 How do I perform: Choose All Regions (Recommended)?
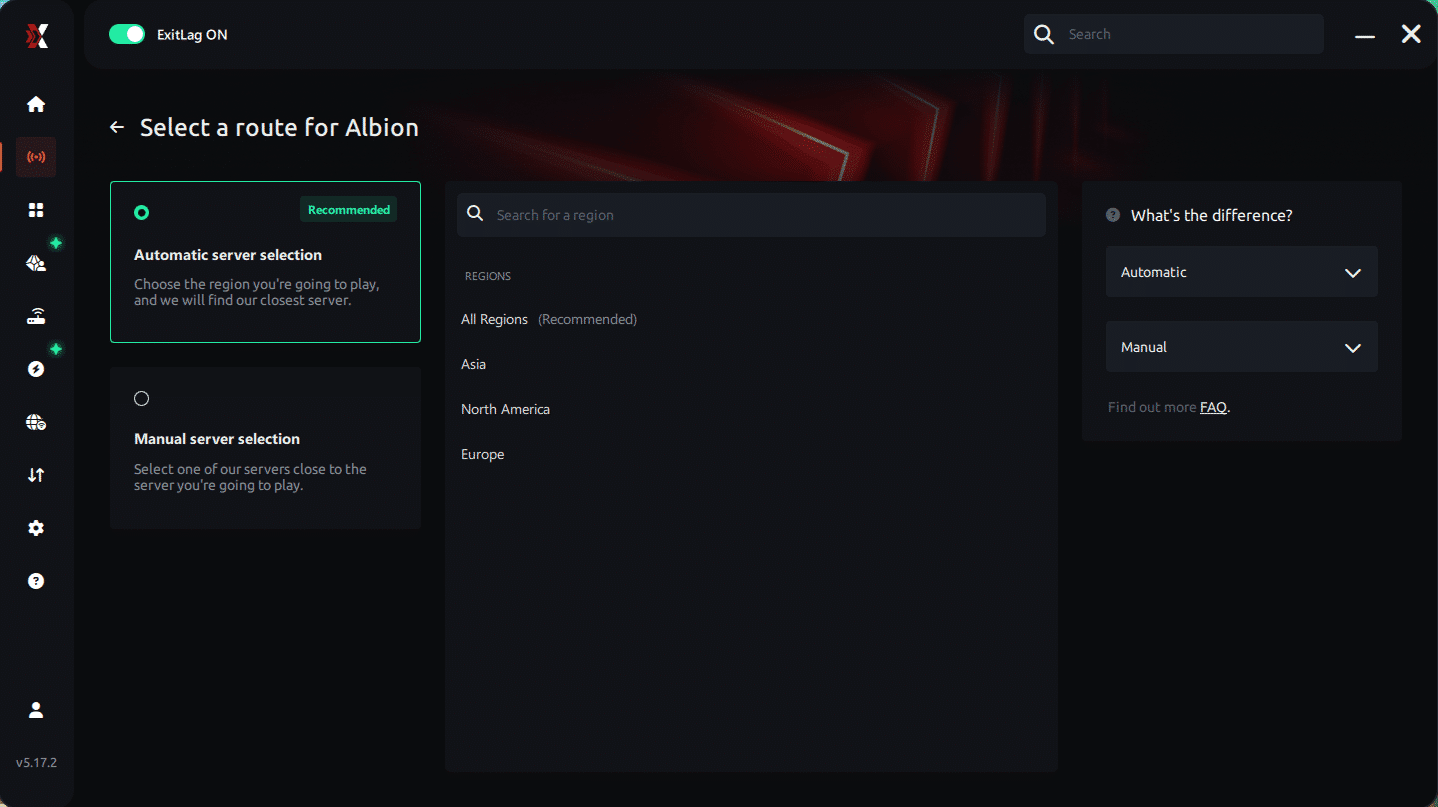pos(549,319)
